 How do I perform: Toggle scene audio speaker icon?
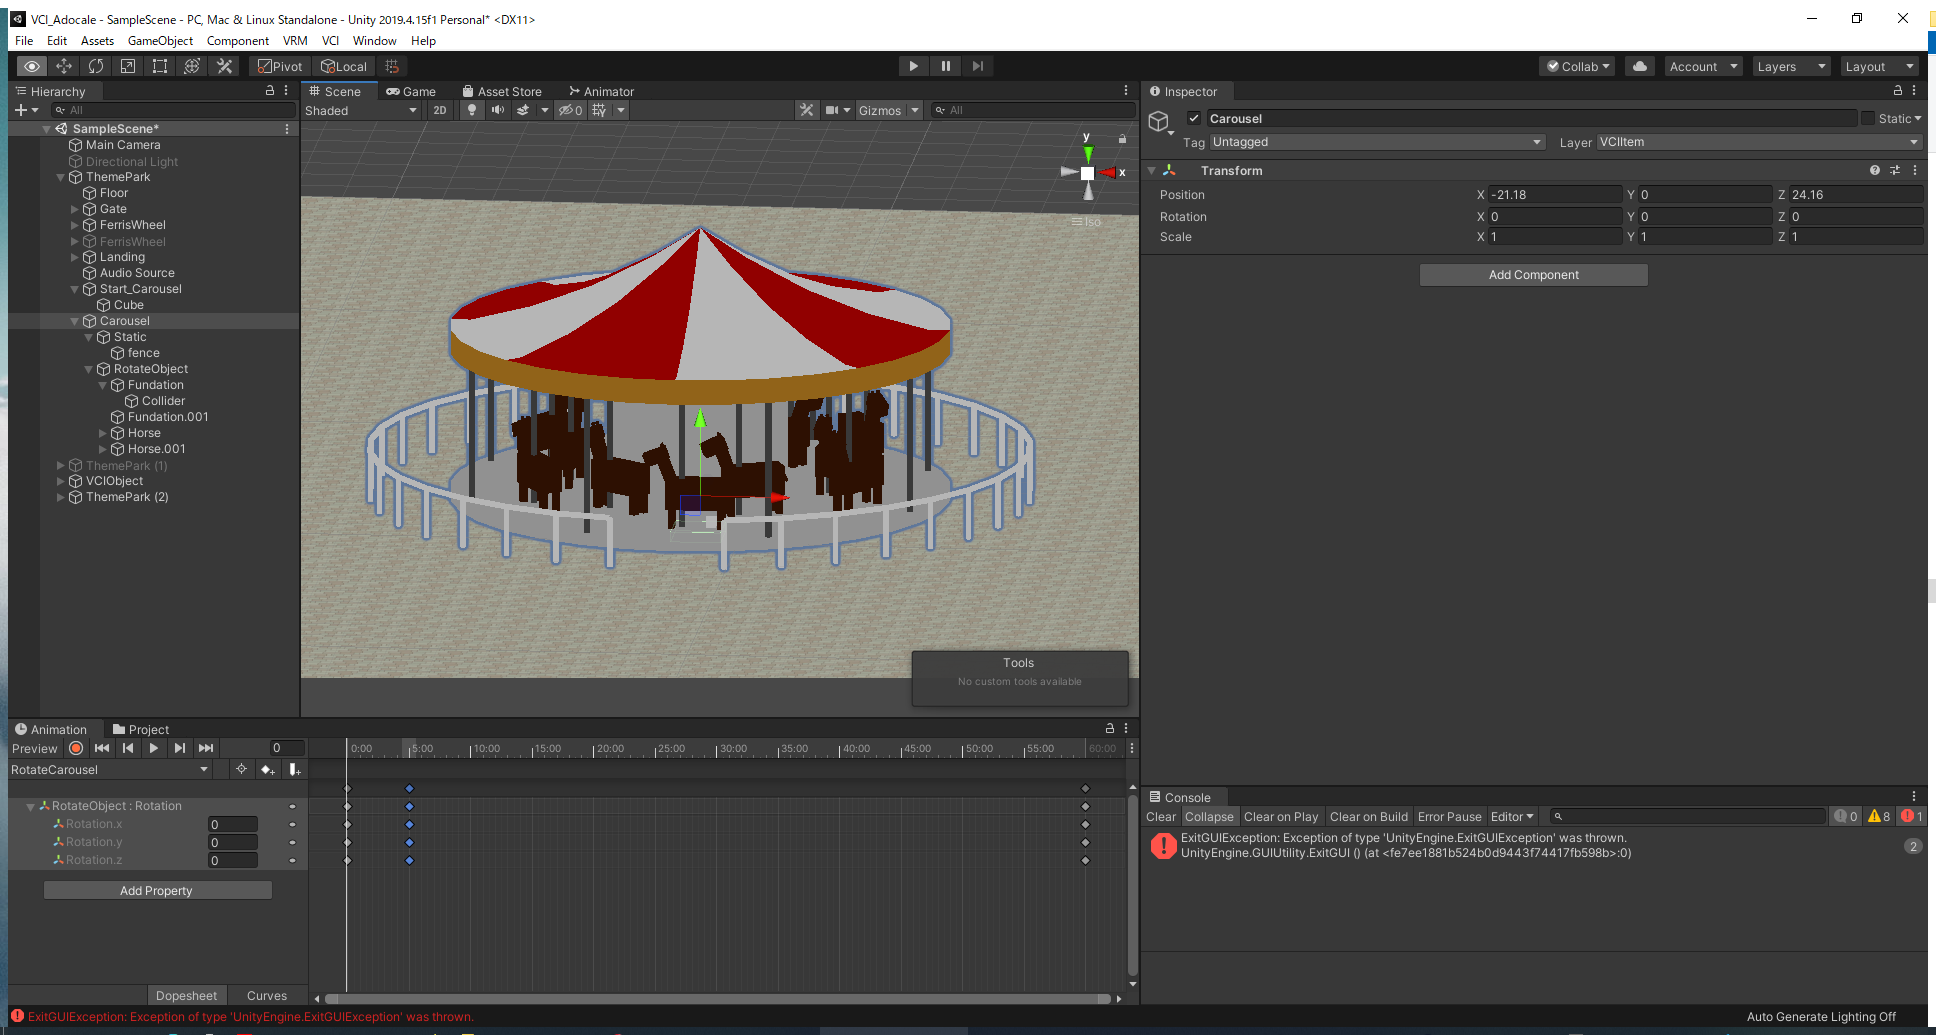(497, 110)
